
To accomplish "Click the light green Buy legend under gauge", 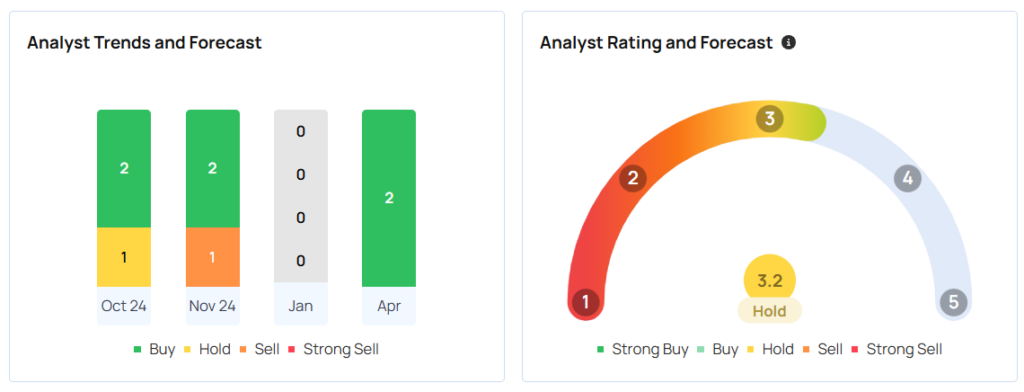I will pos(718,350).
